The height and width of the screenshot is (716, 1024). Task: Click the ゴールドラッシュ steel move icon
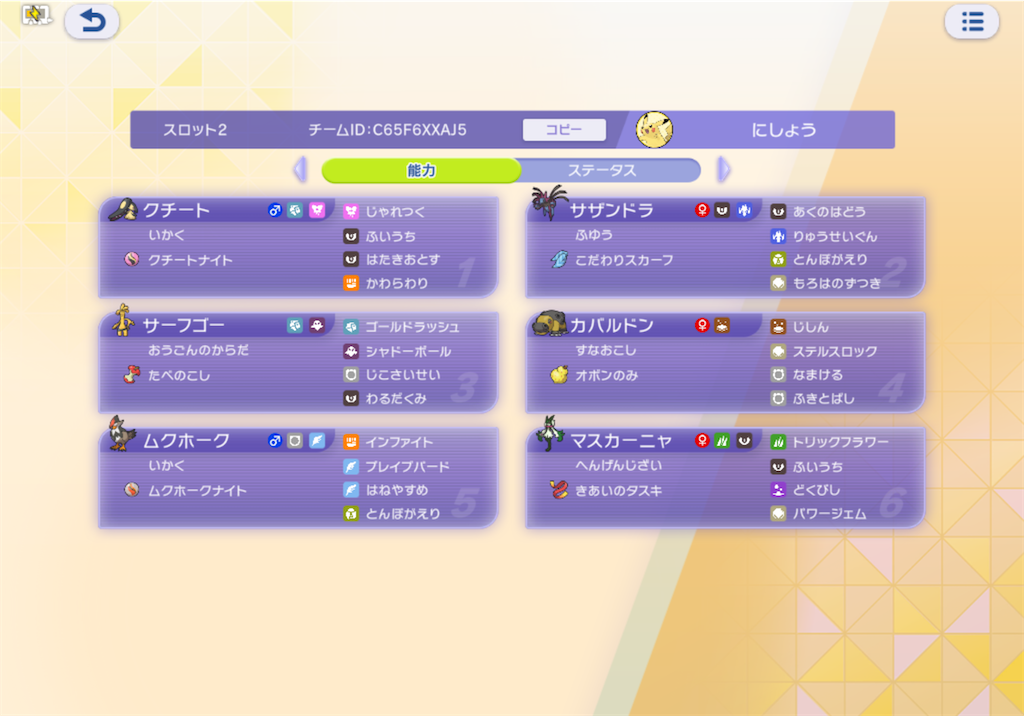[351, 327]
